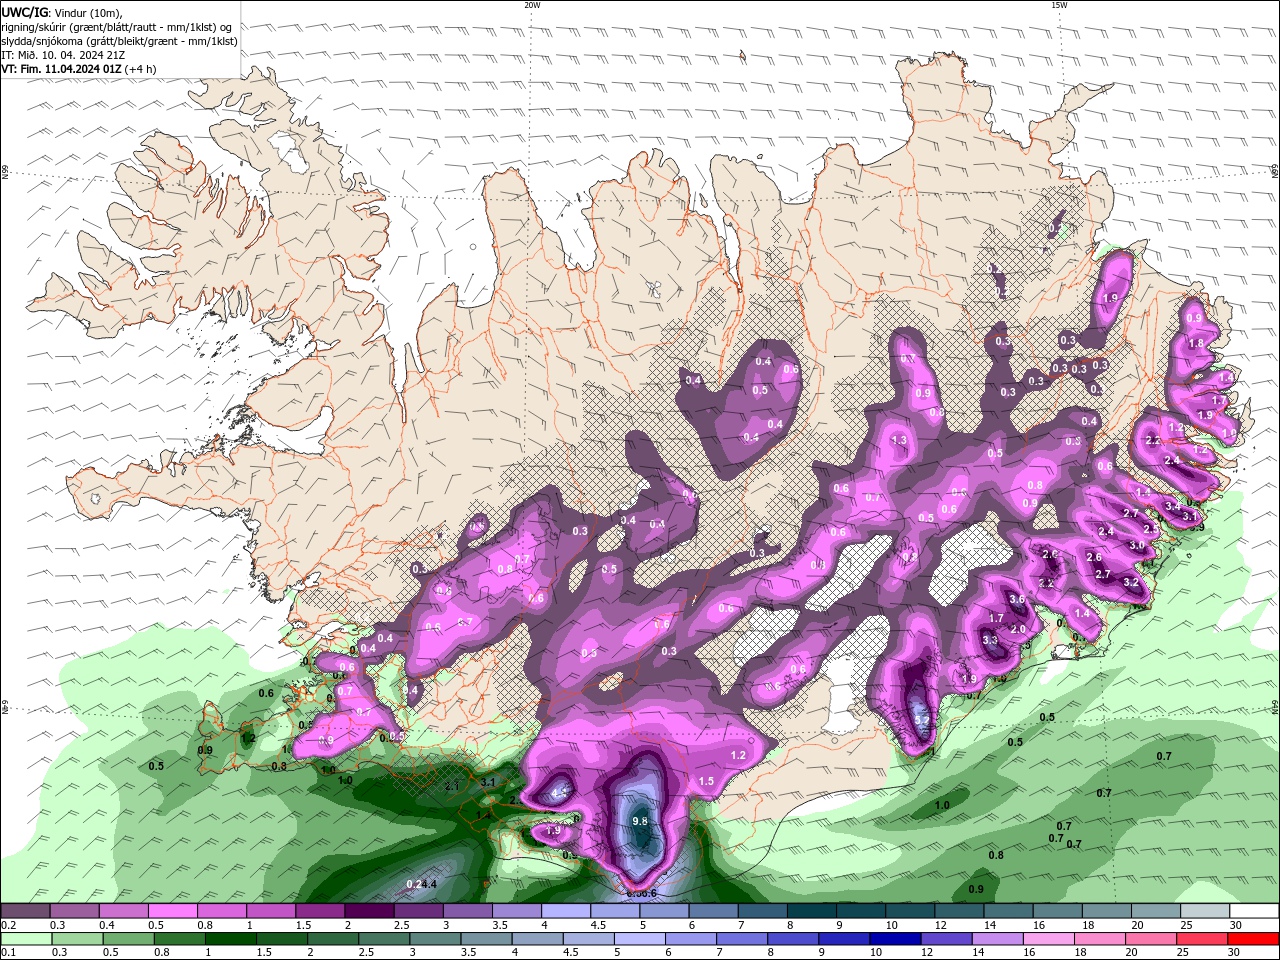Click the grey-green swatch labeled 3 in the lower legend

click(435, 939)
